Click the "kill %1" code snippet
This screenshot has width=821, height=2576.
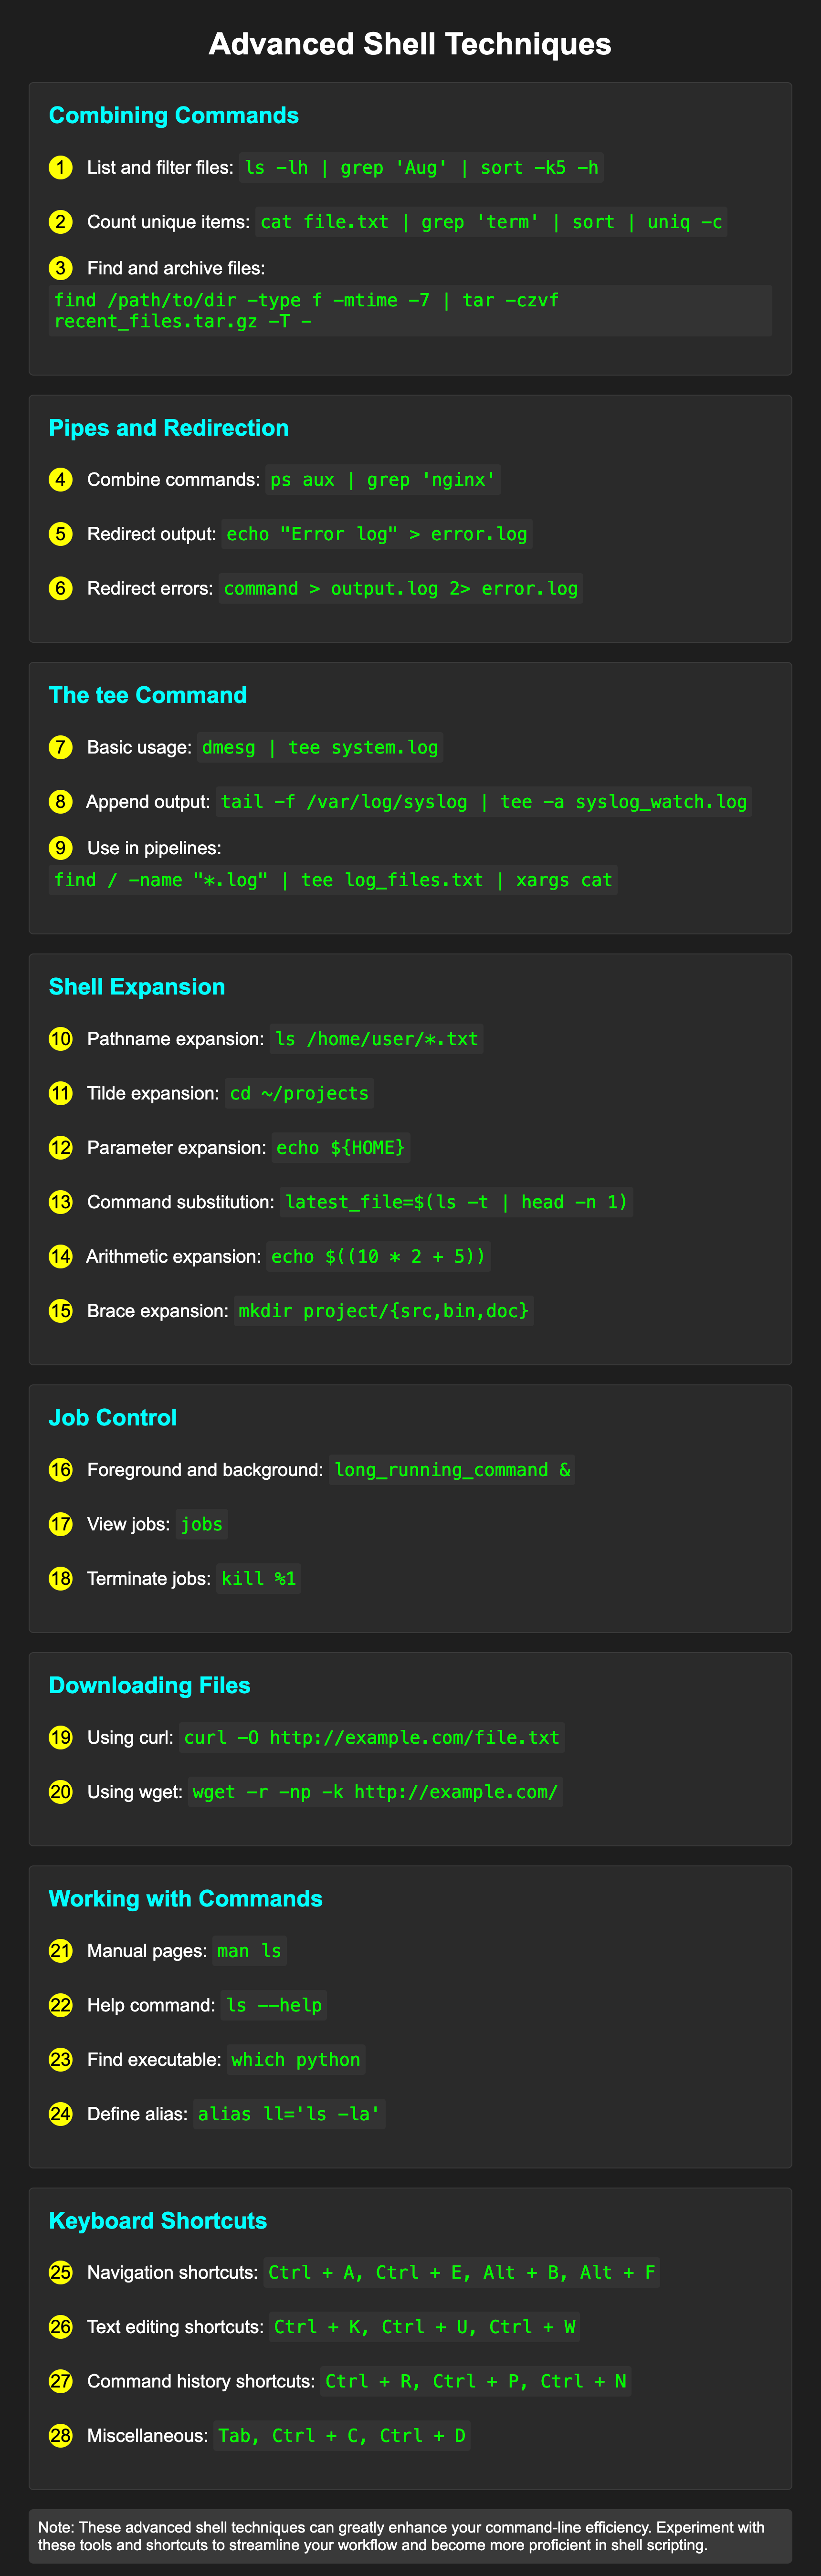[x=258, y=1579]
